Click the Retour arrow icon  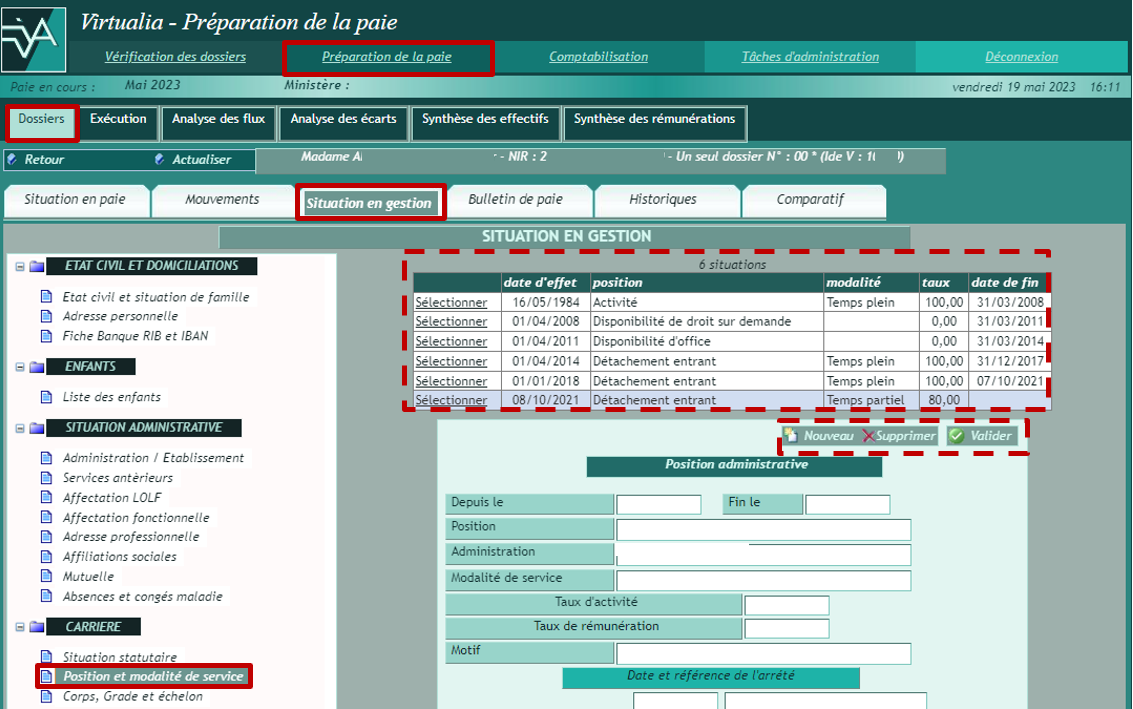(12, 159)
